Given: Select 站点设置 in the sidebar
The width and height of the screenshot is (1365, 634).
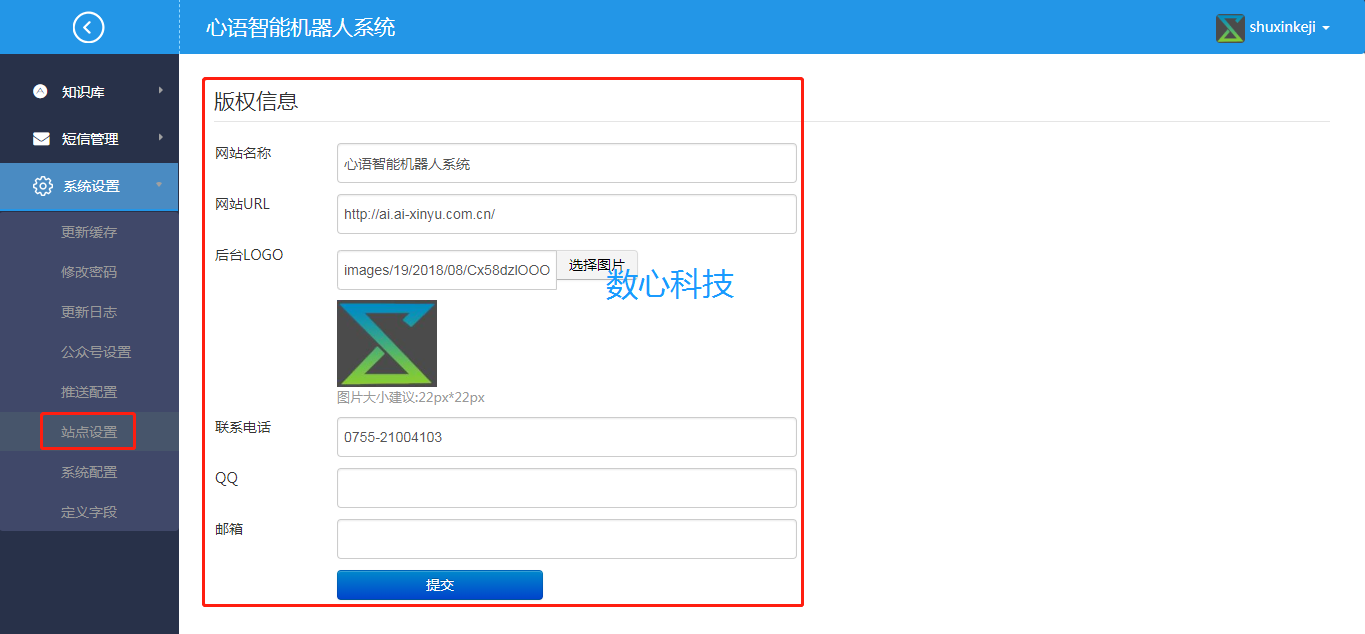Looking at the screenshot, I should [x=88, y=431].
